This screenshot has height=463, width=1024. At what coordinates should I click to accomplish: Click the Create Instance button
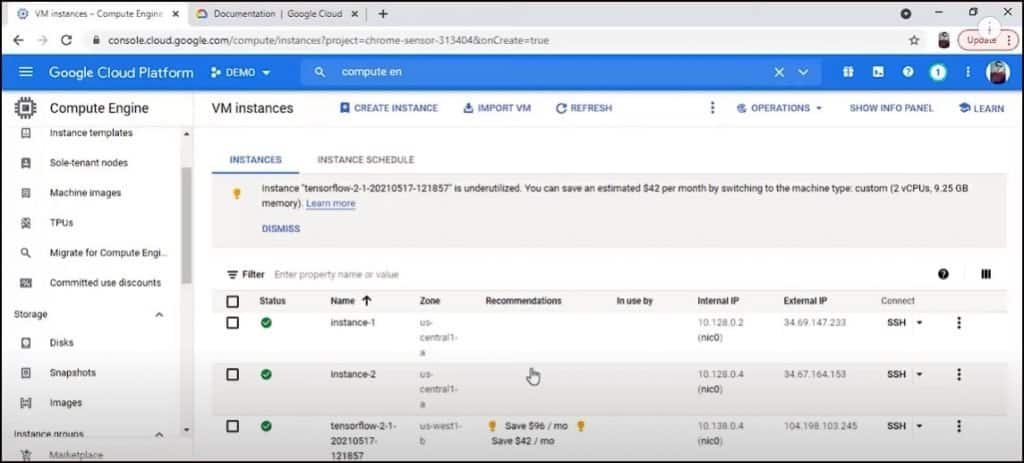(x=388, y=108)
